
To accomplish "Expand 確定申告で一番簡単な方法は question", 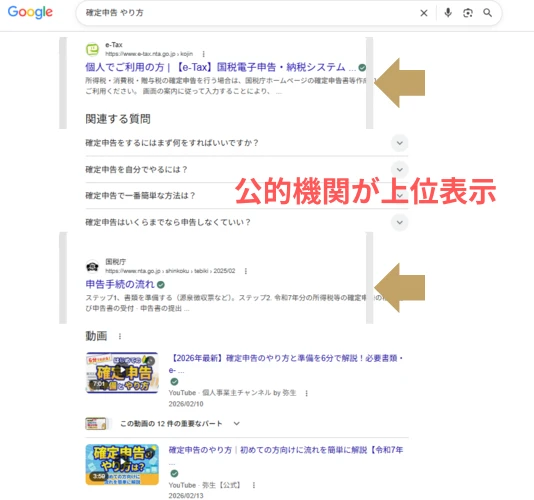I will pyautogui.click(x=399, y=196).
